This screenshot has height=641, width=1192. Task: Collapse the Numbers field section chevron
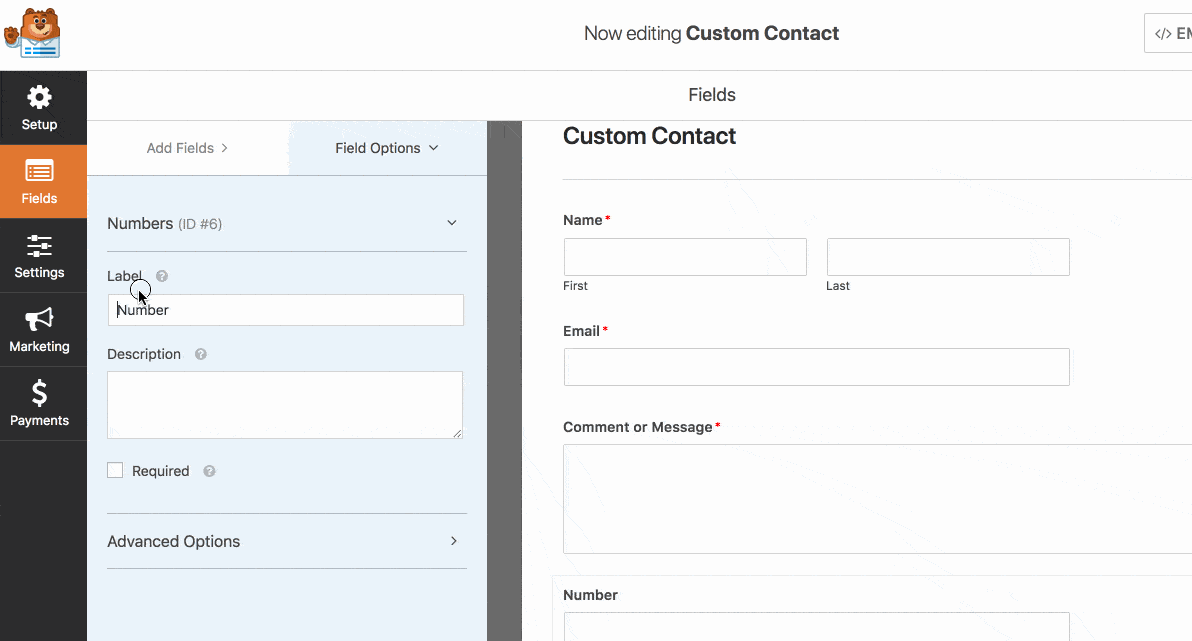click(x=452, y=223)
